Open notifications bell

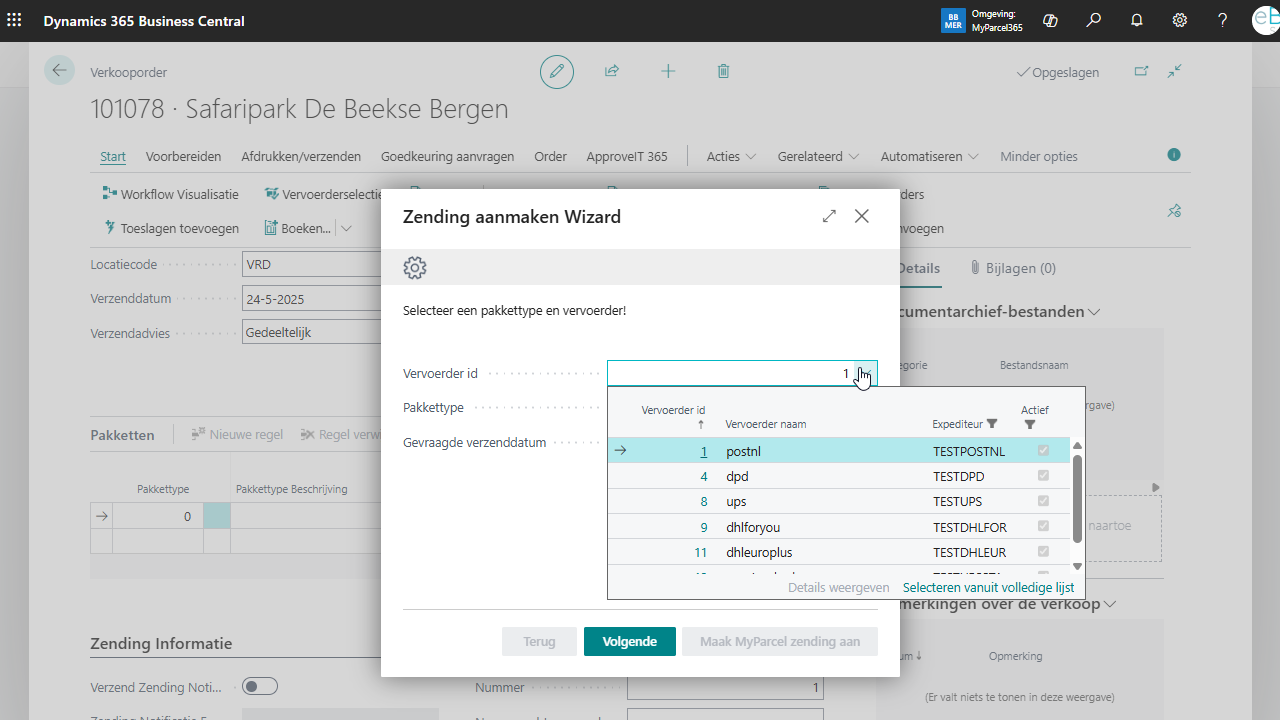click(x=1137, y=20)
